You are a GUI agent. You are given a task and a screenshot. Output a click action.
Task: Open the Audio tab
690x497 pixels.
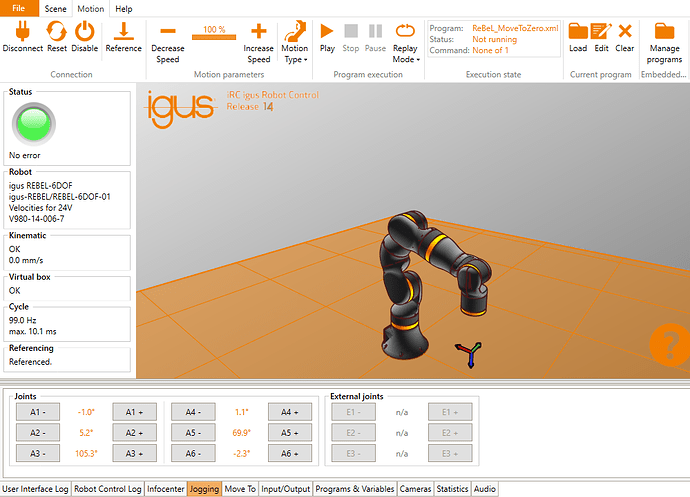[x=484, y=489]
